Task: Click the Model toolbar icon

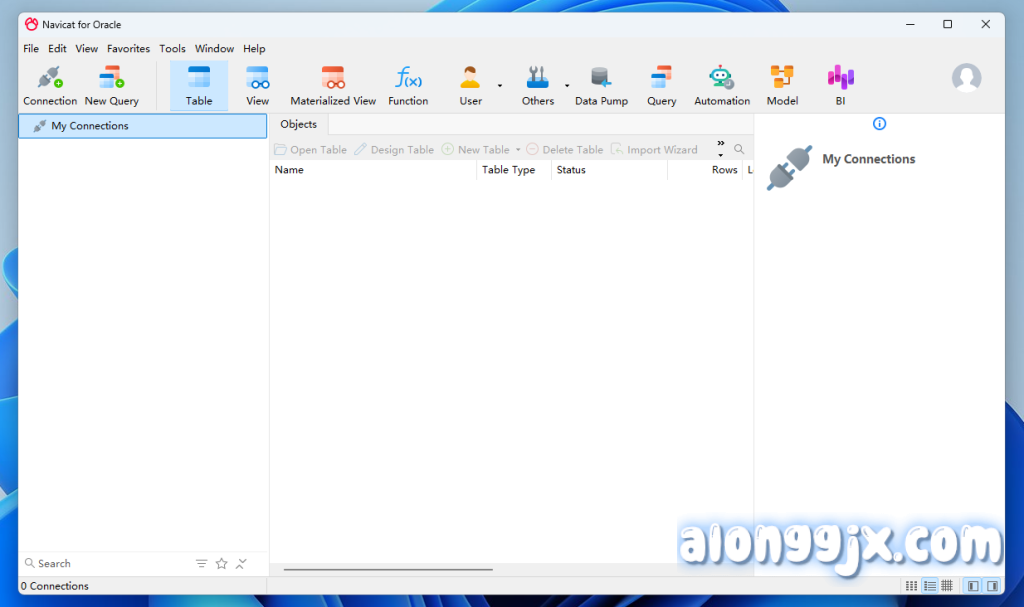Action: [782, 85]
